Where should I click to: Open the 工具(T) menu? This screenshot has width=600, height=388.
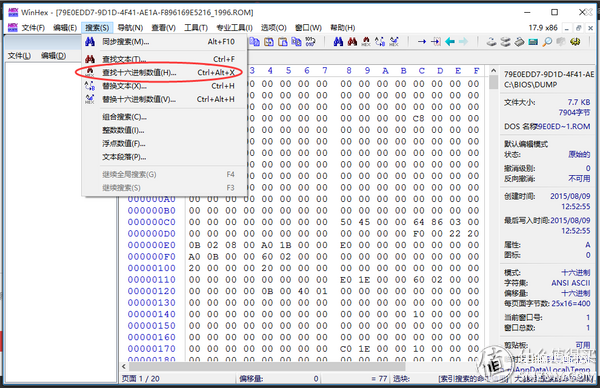(196, 28)
